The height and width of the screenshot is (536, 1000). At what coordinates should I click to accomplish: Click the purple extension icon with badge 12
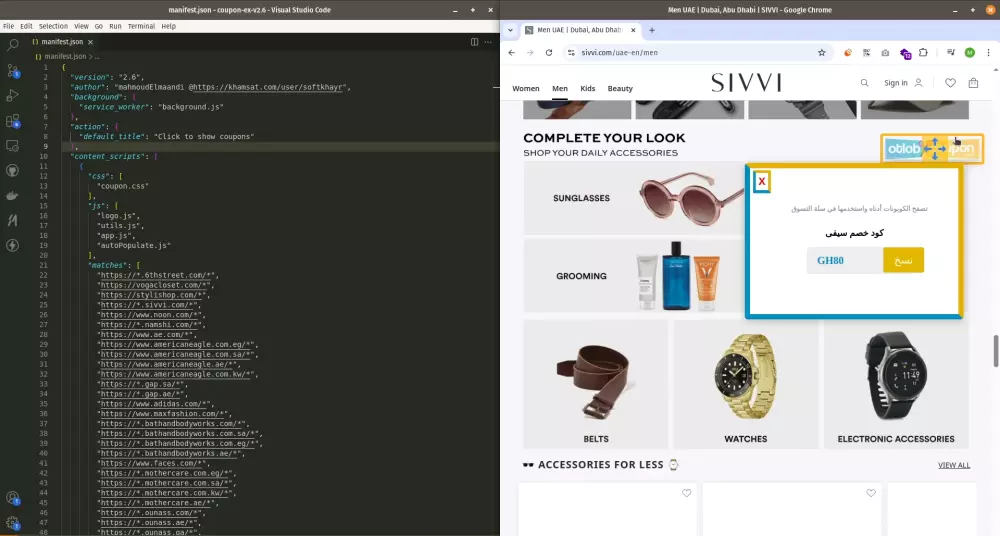click(x=905, y=54)
